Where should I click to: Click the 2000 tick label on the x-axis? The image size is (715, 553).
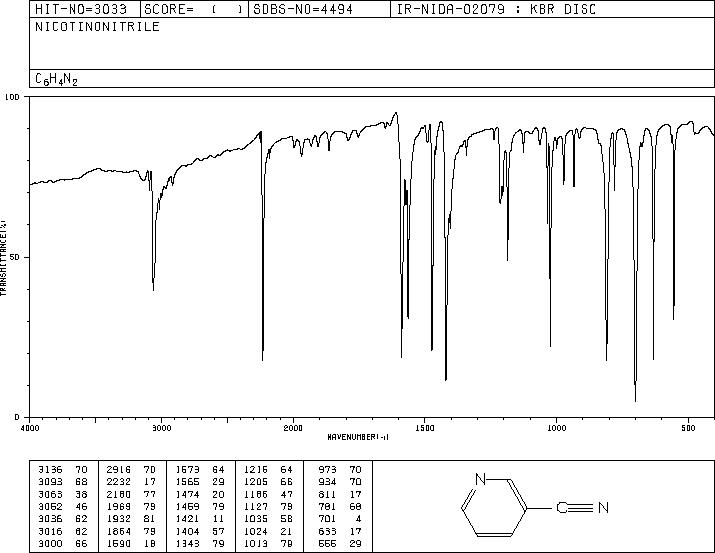click(293, 428)
